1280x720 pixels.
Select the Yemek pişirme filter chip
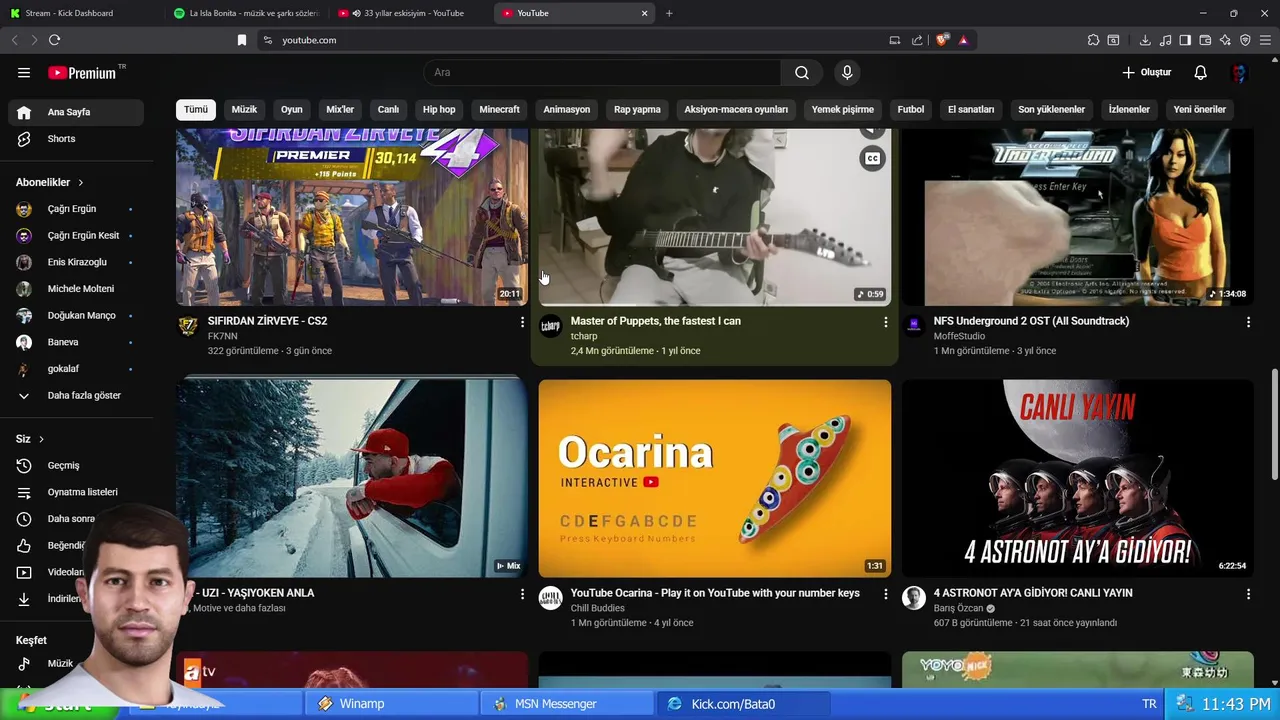click(842, 109)
